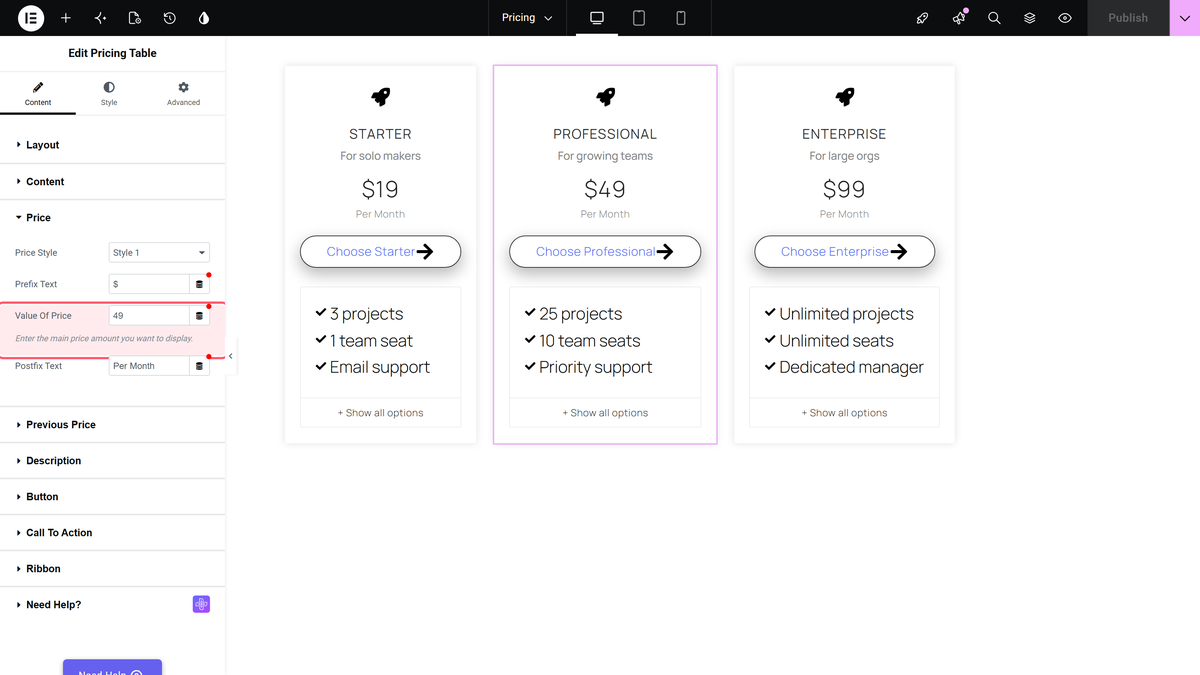This screenshot has height=675, width=1200.
Task: Switch to the Style tab
Action: click(109, 94)
